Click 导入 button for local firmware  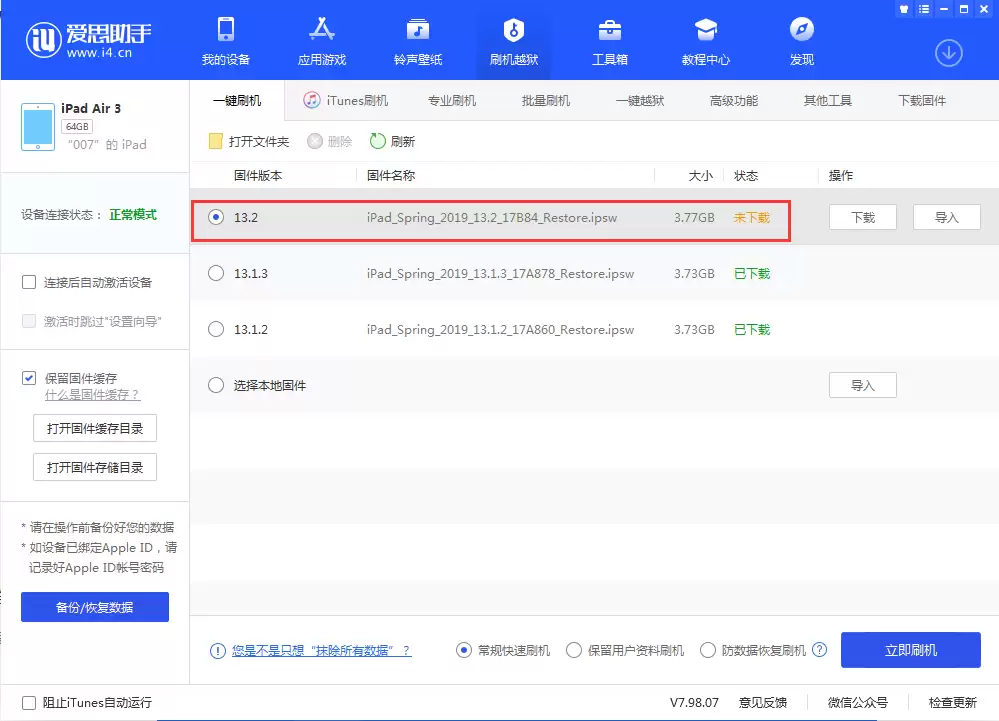[x=863, y=385]
